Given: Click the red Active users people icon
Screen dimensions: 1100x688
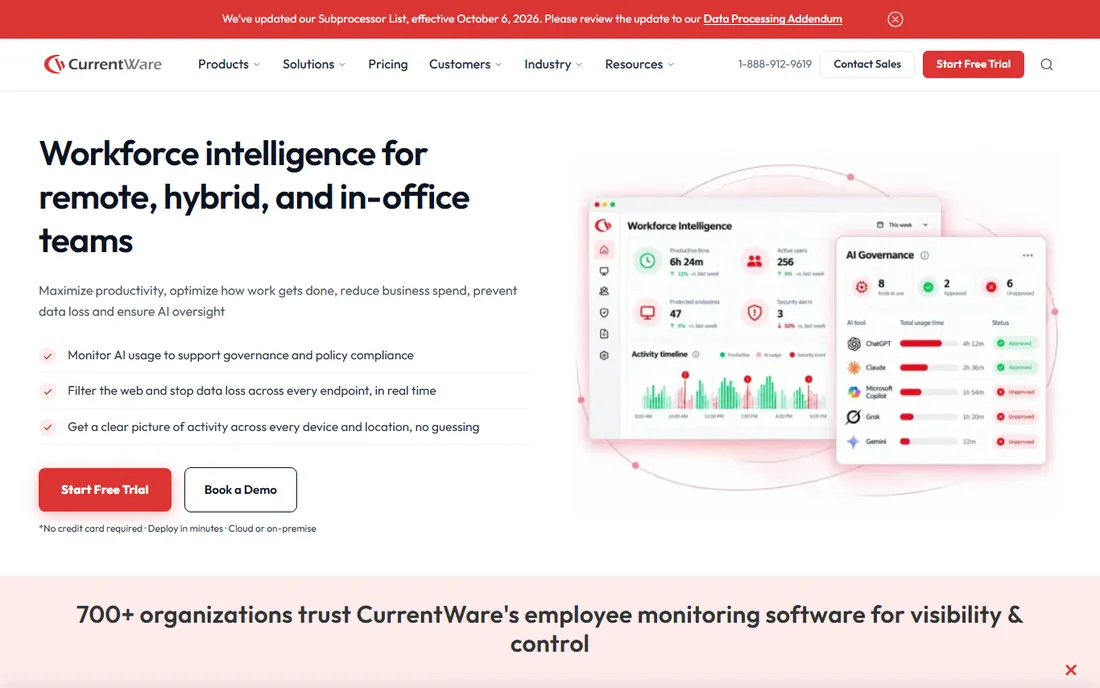Looking at the screenshot, I should (x=754, y=261).
